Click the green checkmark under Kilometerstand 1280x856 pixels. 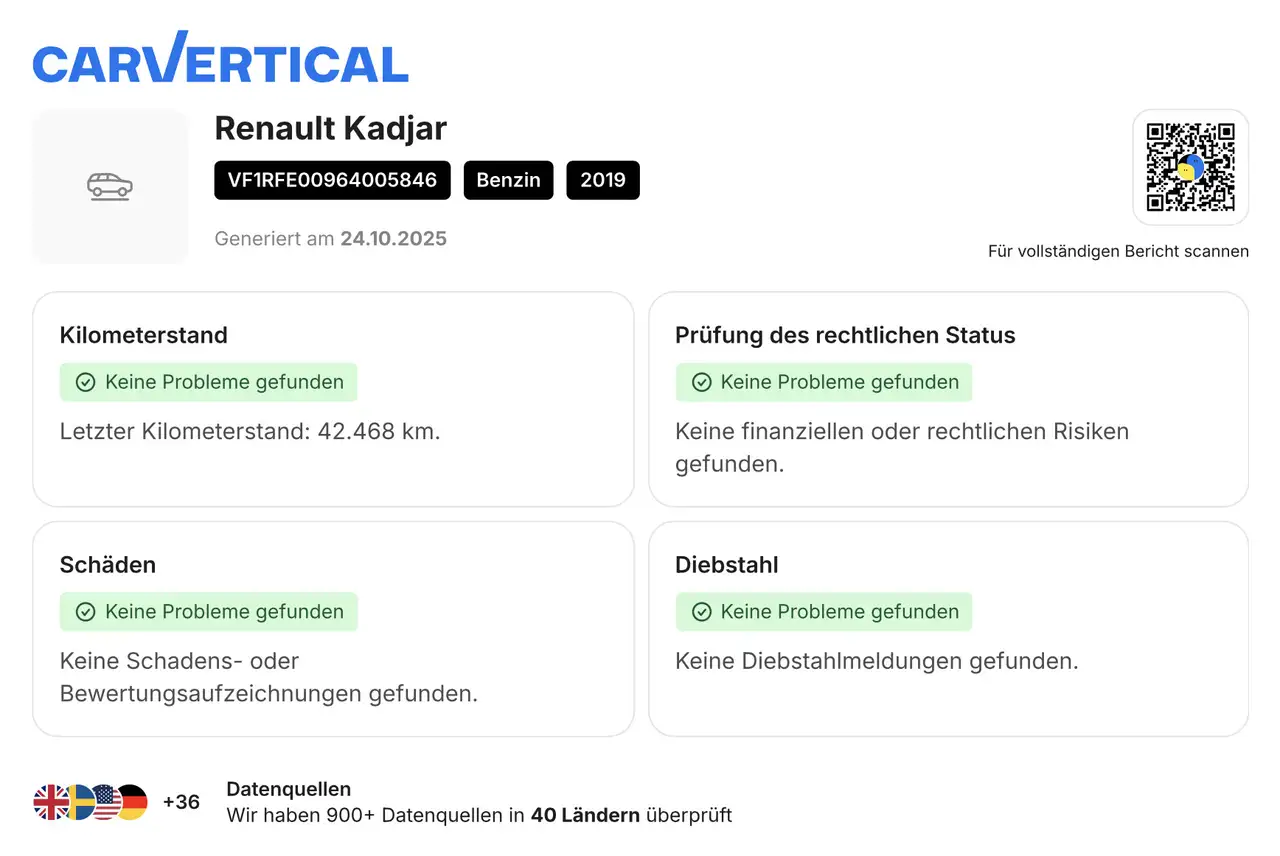coord(86,382)
